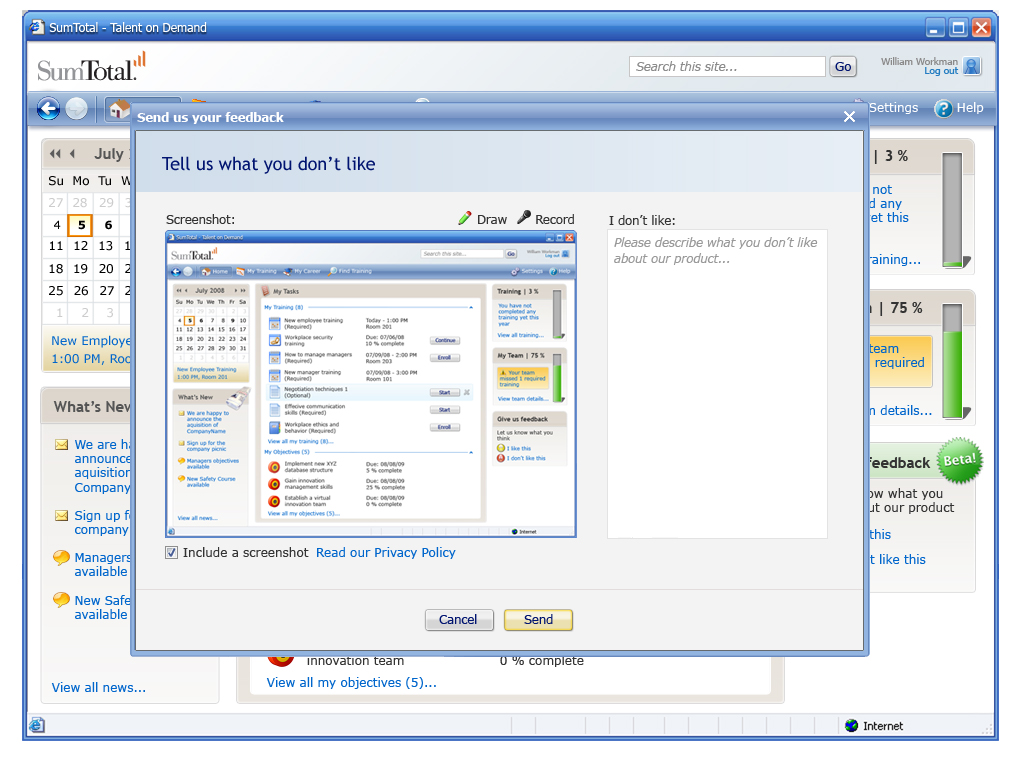This screenshot has height=768, width=1024.
Task: Click the Cancel button
Action: tap(458, 620)
